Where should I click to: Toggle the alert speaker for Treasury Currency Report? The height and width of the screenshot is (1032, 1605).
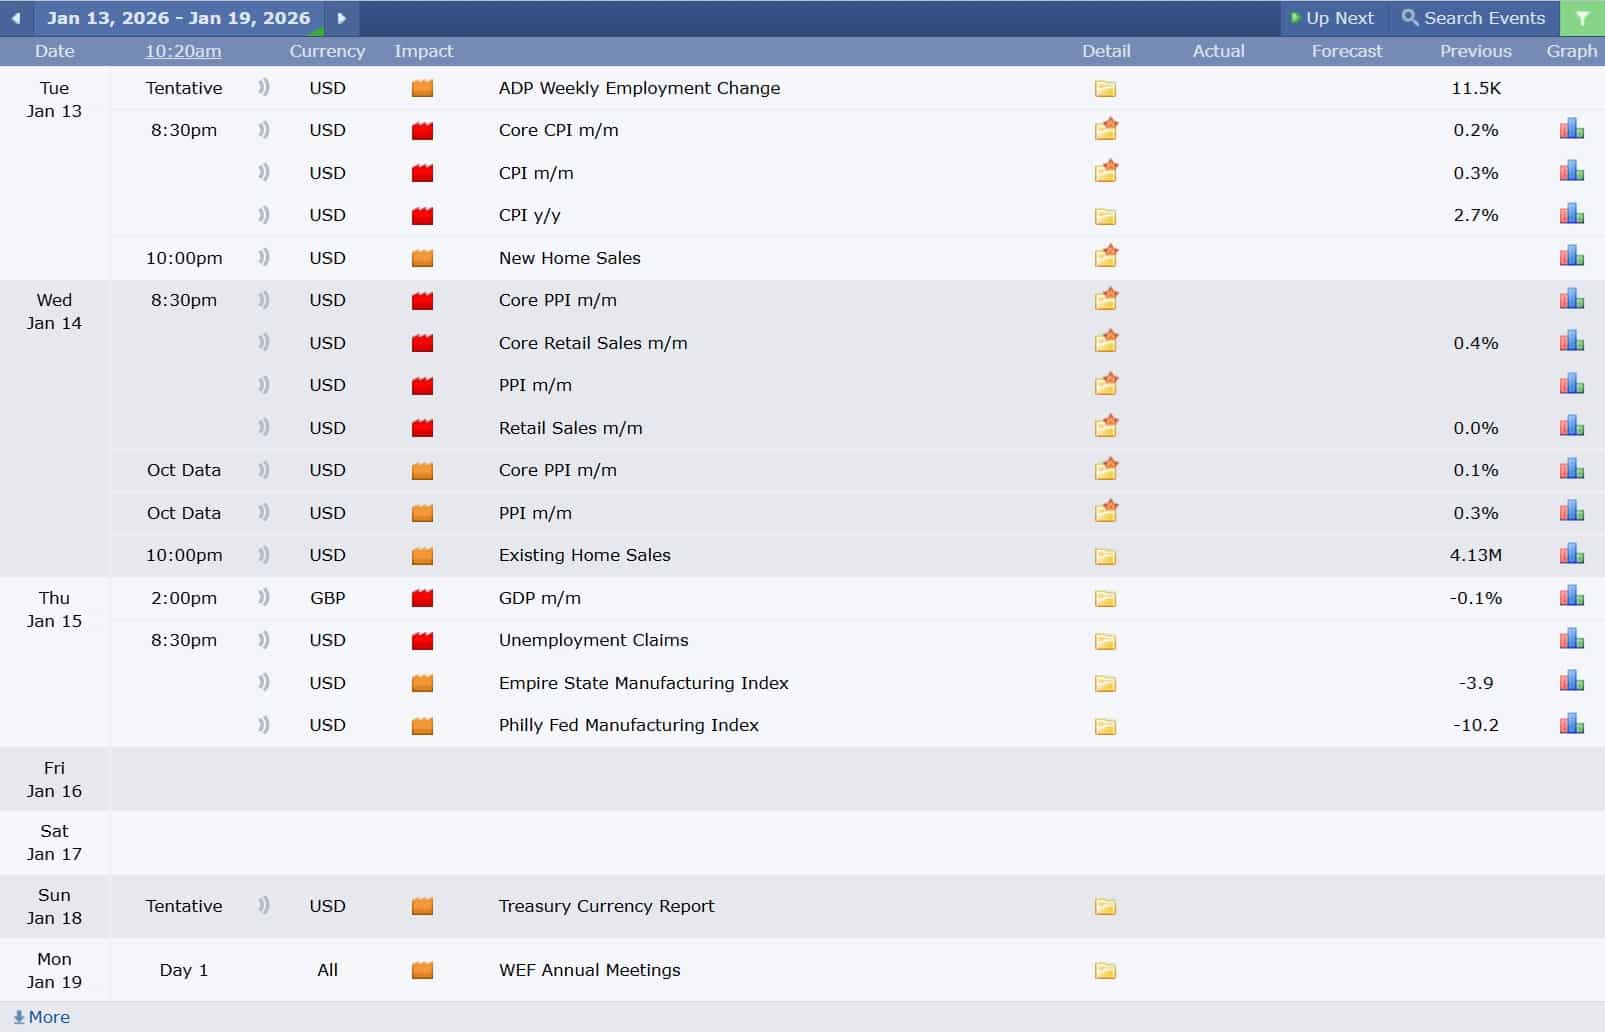tap(263, 906)
